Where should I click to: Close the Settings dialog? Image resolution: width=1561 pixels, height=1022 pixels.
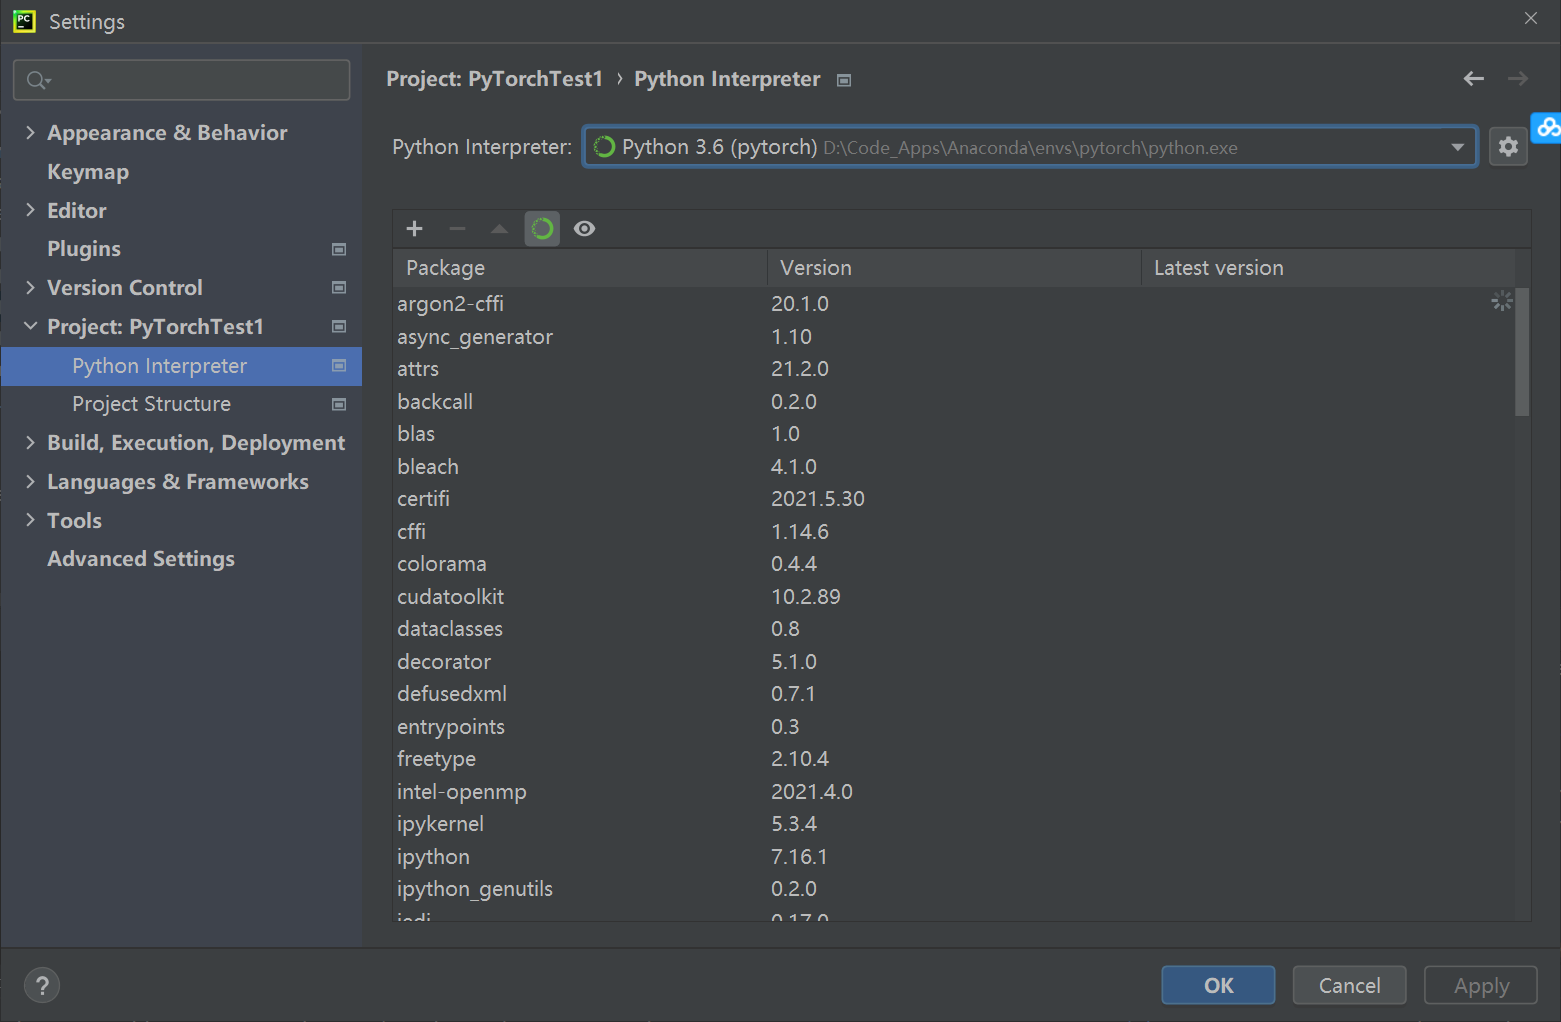tap(1531, 18)
